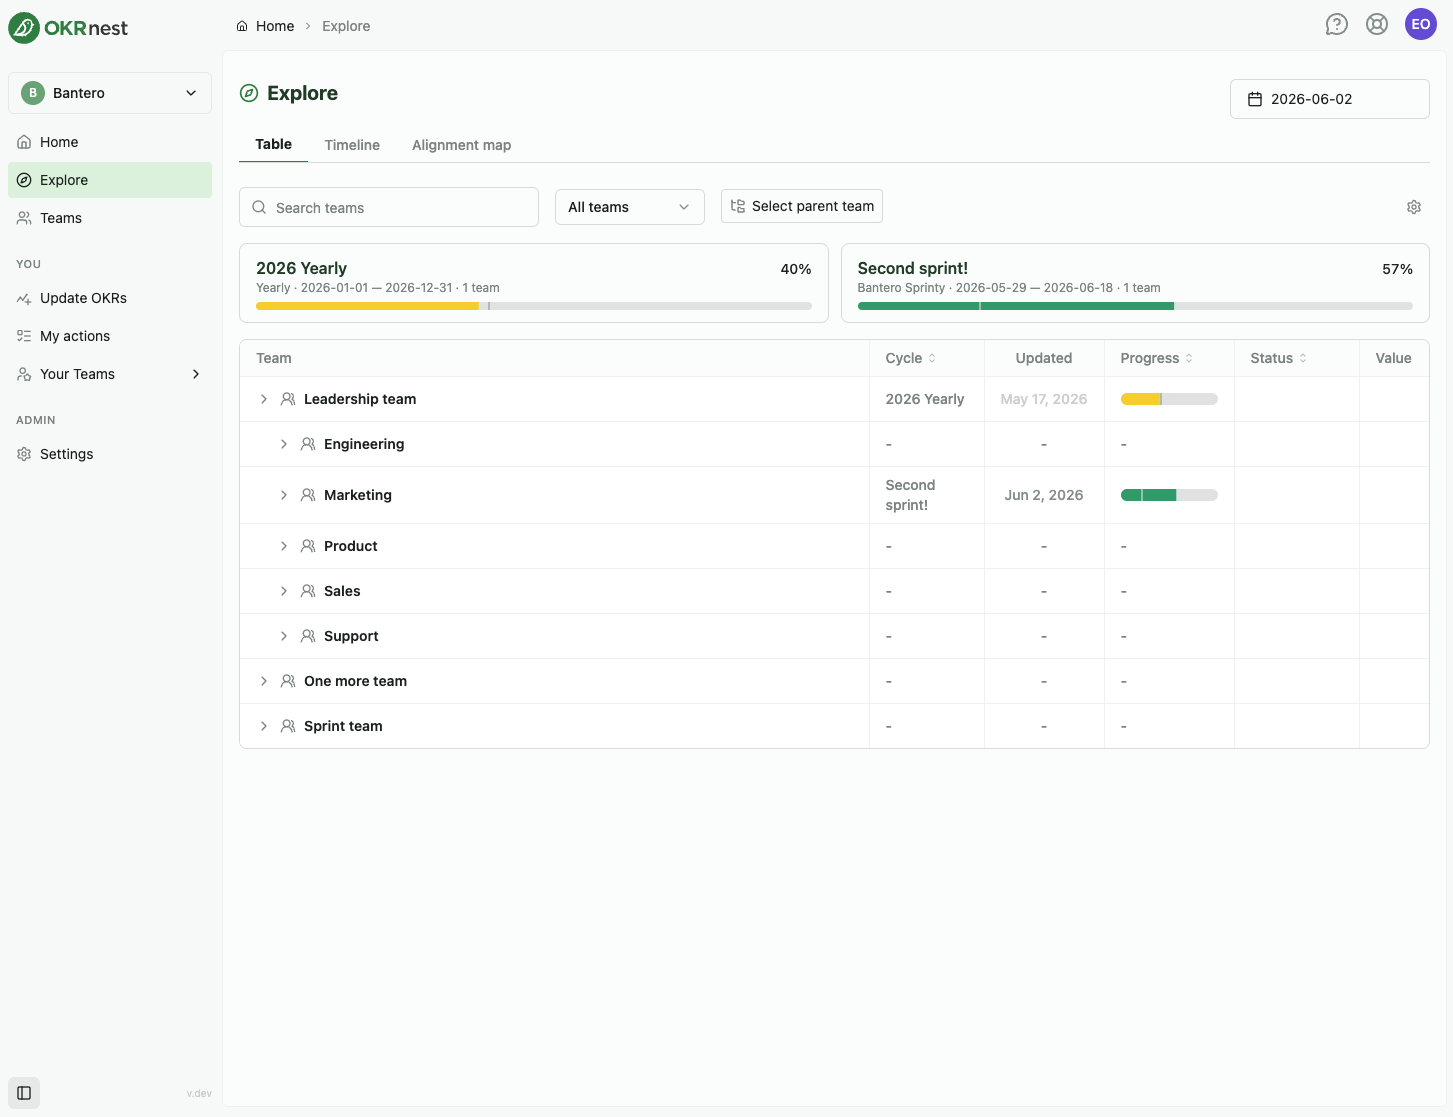Click the One more team people icon
Viewport: 1453px width, 1117px height.
tap(288, 681)
